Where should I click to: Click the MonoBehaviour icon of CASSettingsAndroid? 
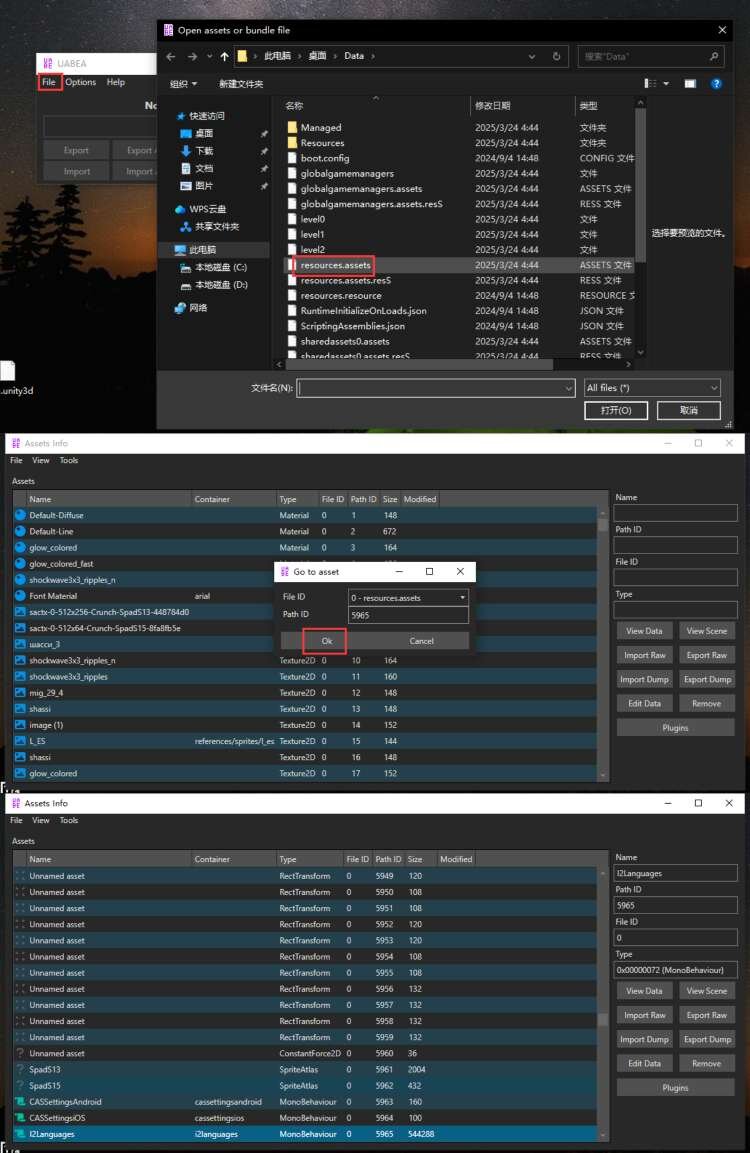[21, 1102]
